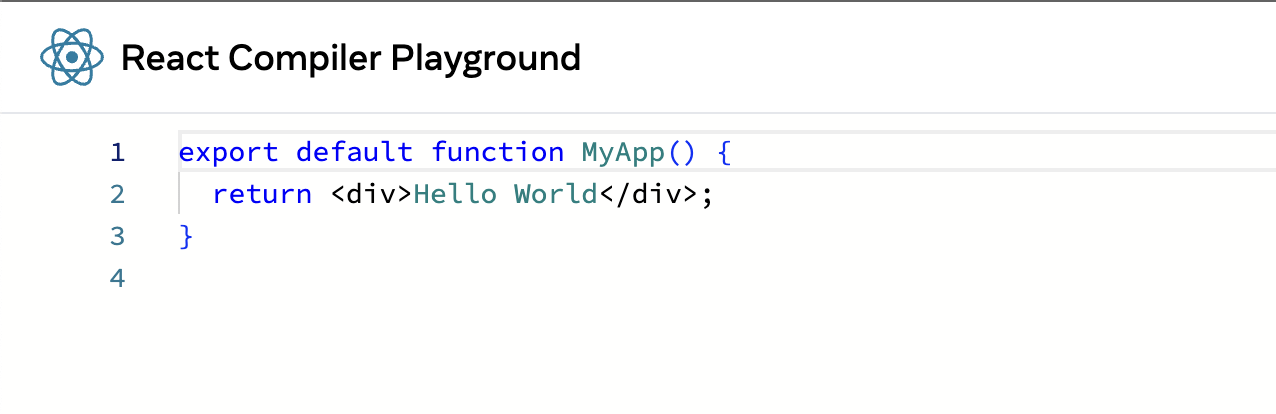Select line number 3 in gutter

[118, 236]
